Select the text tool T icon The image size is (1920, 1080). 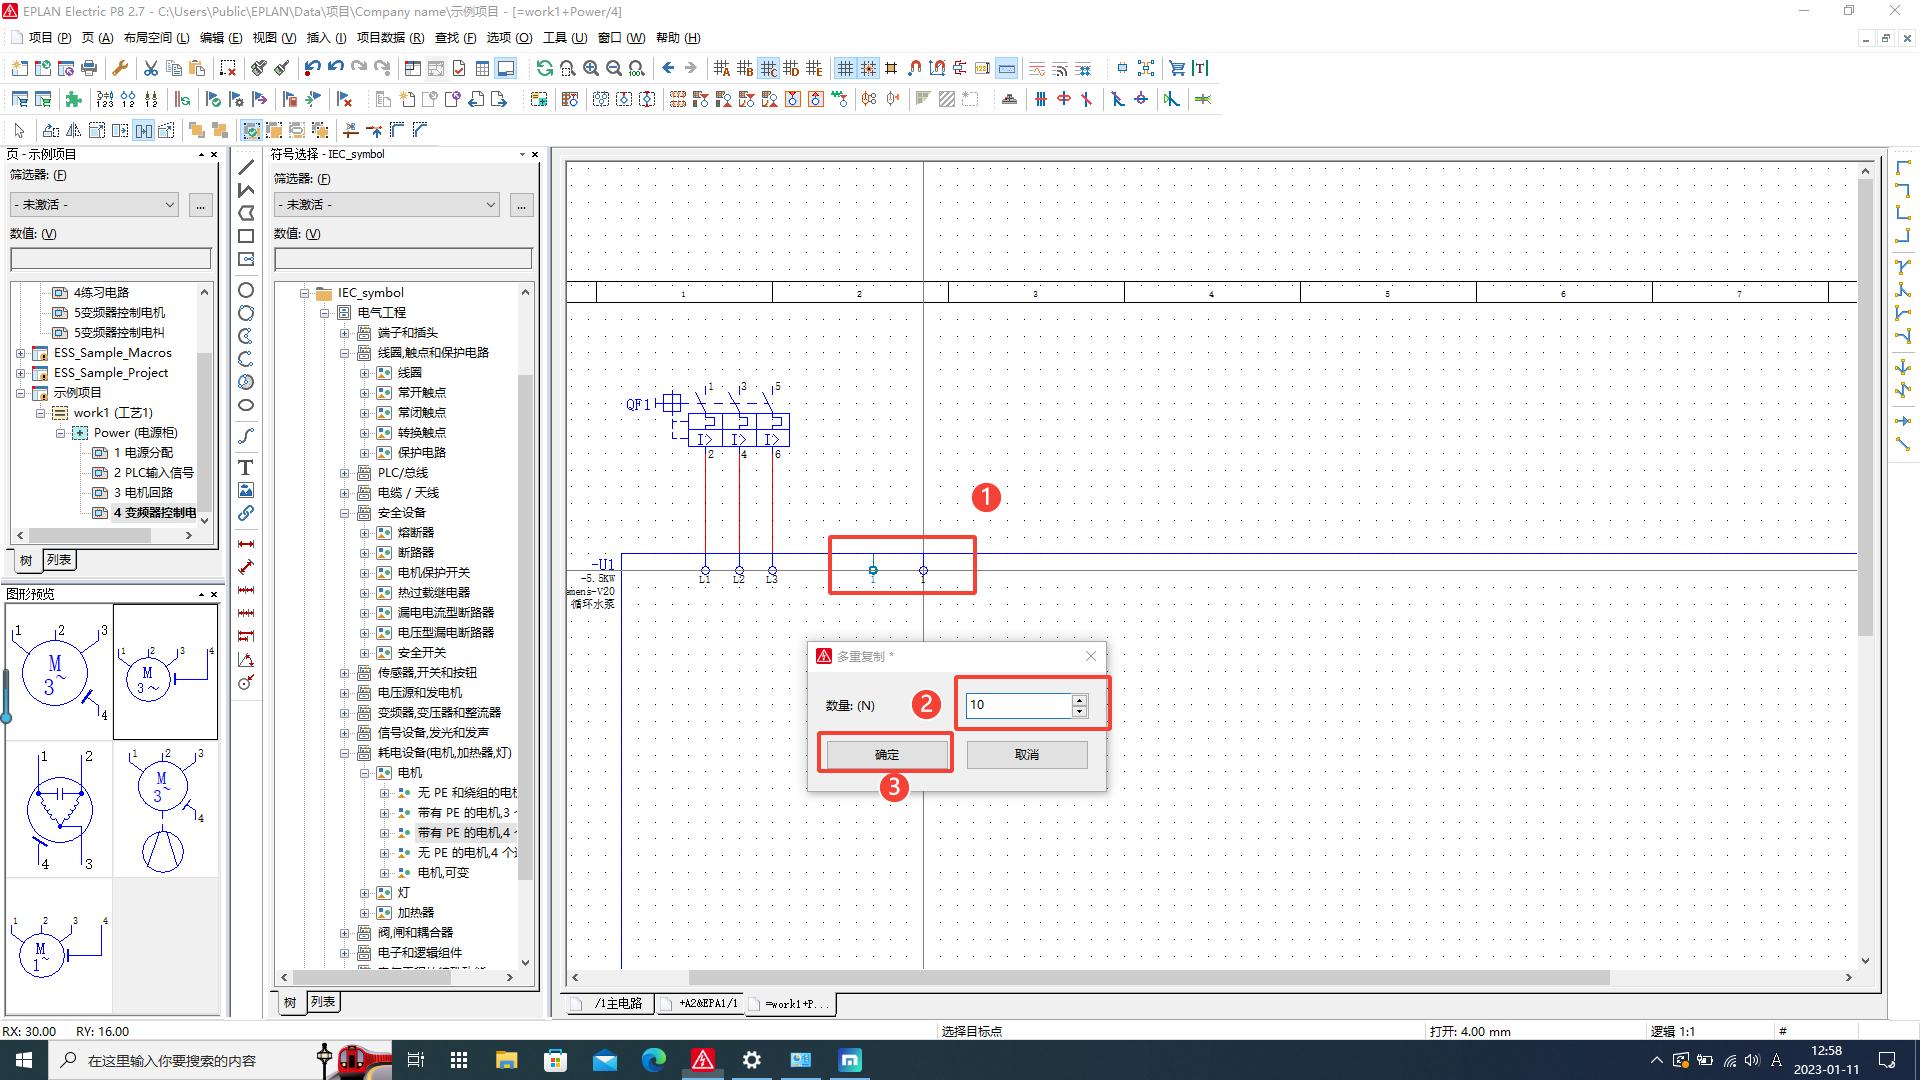click(245, 467)
